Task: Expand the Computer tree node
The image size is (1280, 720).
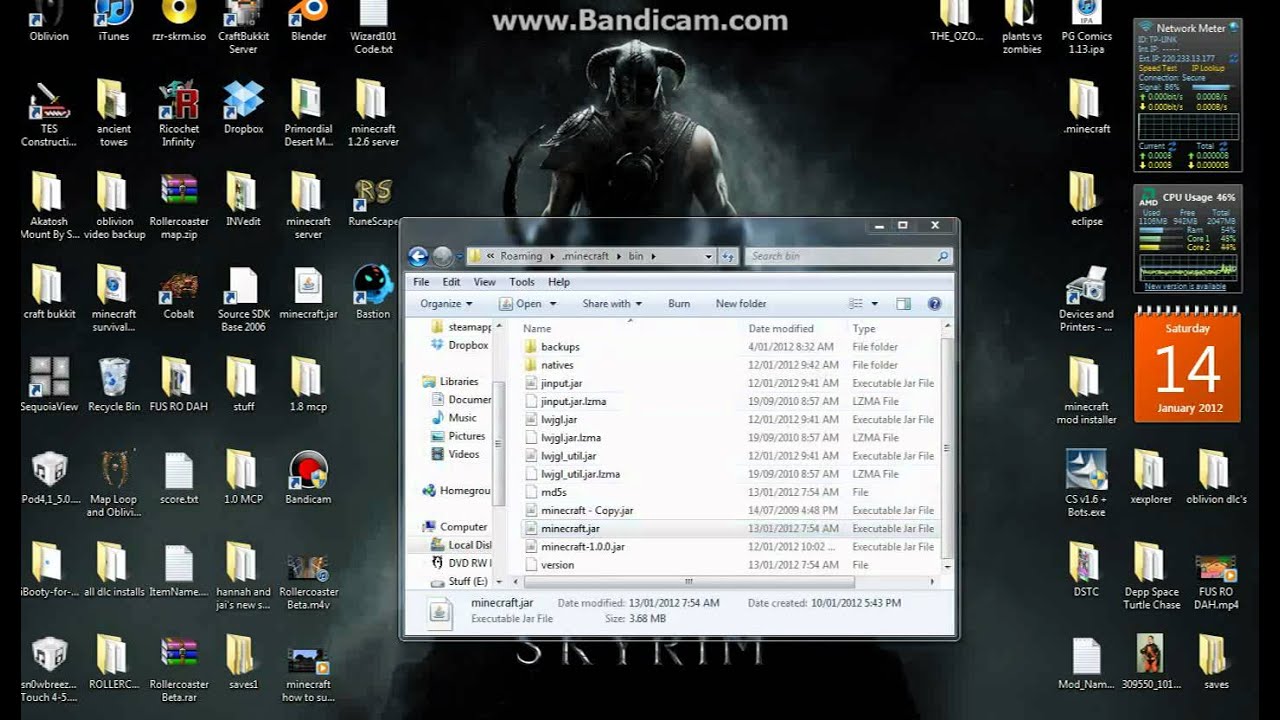Action: [417, 527]
